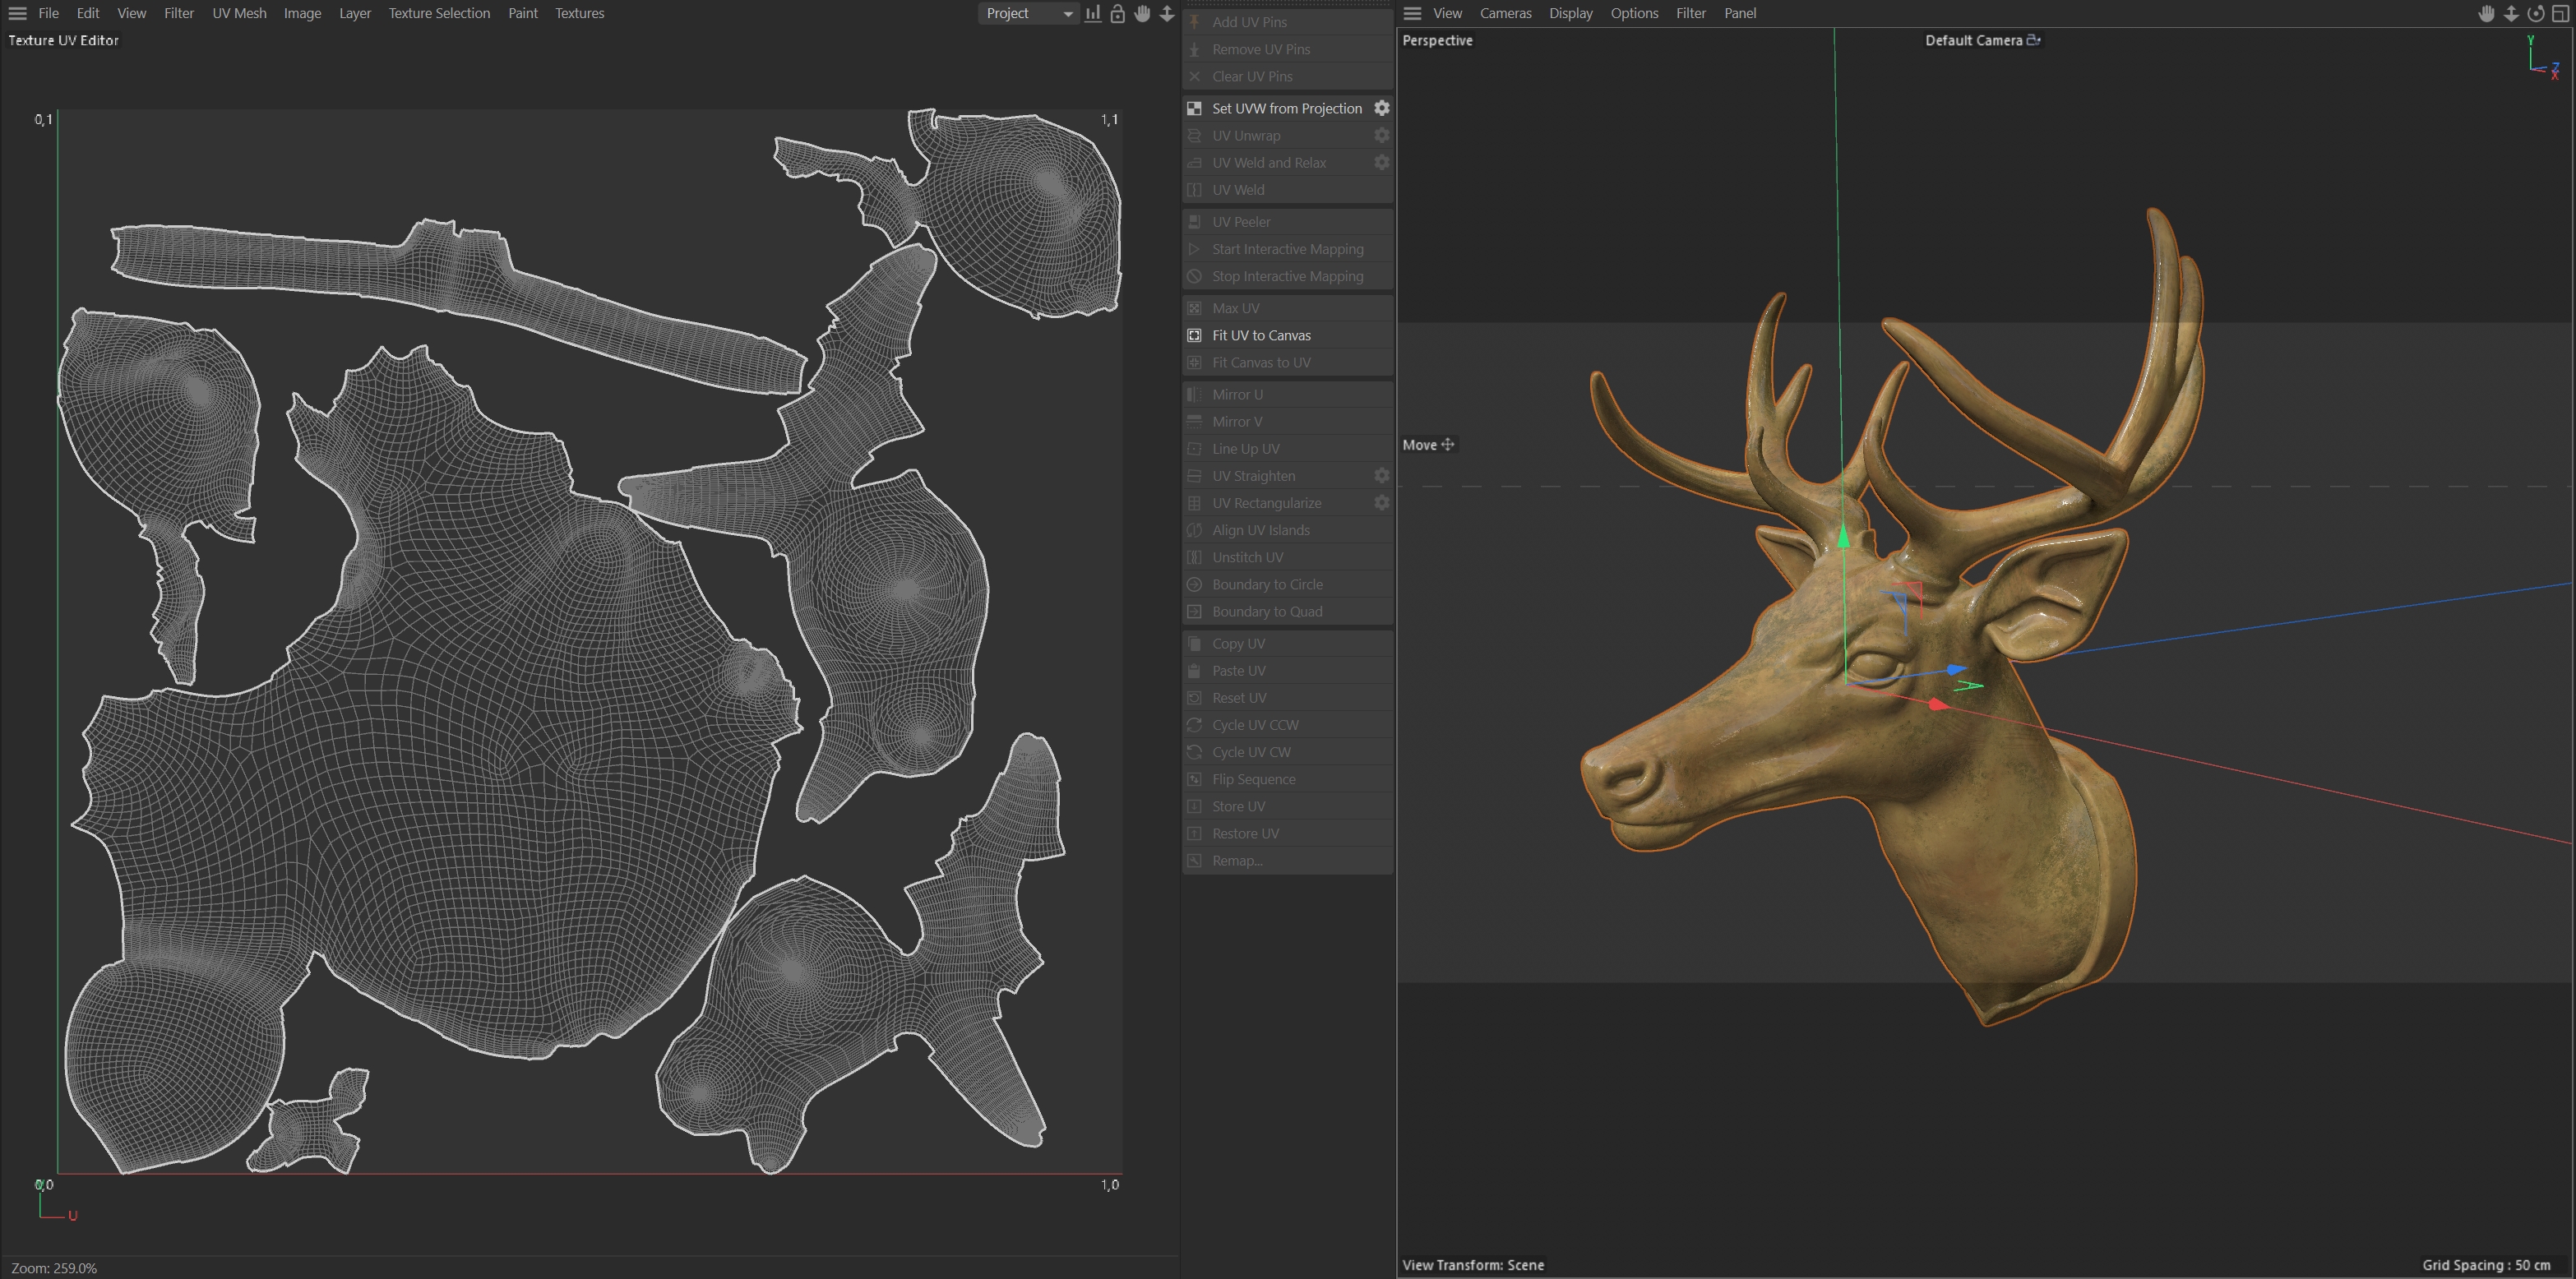Click the Zoom 259.0% status readout

click(54, 1268)
